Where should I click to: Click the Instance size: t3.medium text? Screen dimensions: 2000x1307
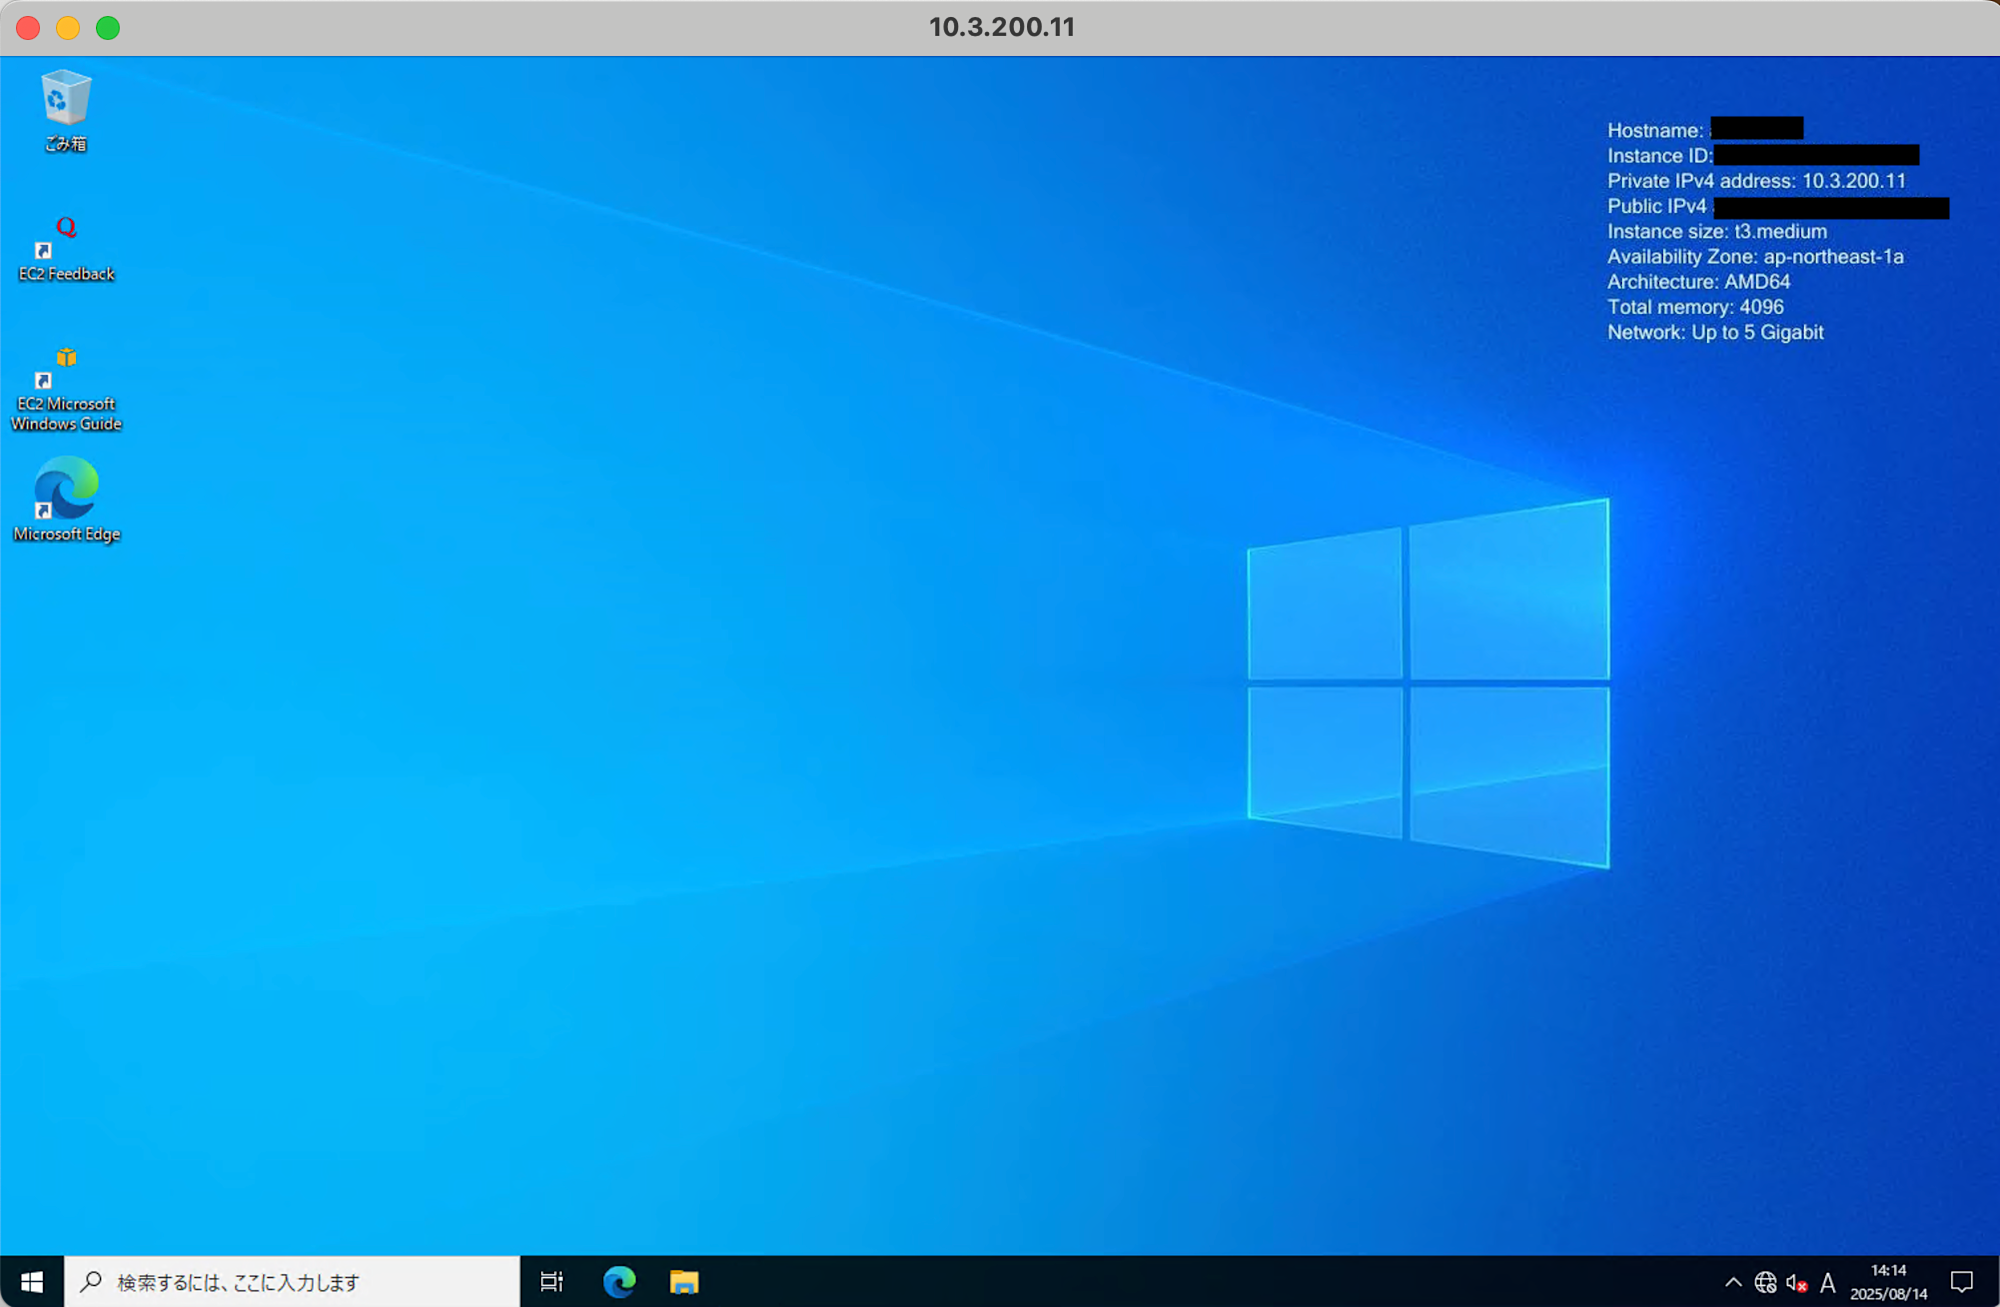tap(1716, 231)
